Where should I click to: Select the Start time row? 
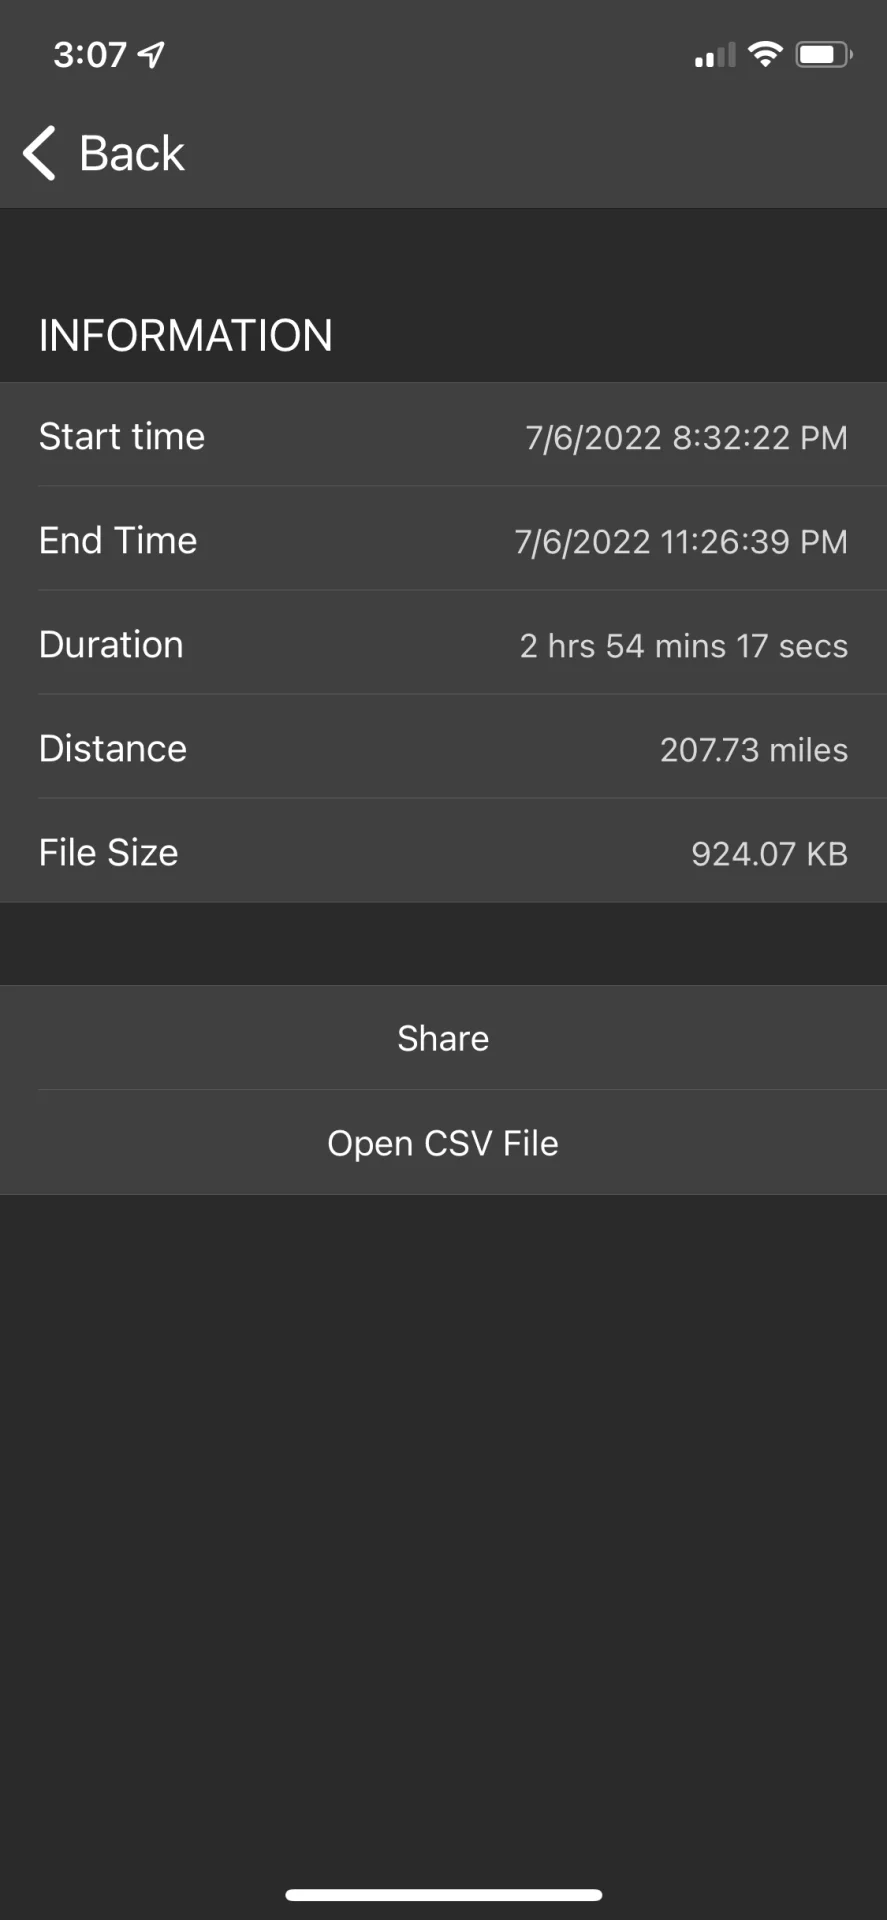[443, 435]
